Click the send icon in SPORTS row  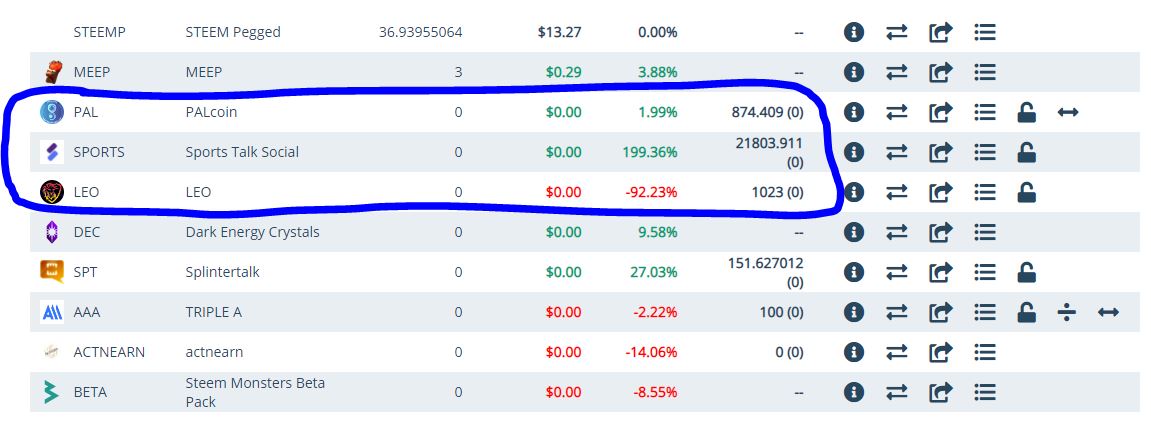pos(940,152)
